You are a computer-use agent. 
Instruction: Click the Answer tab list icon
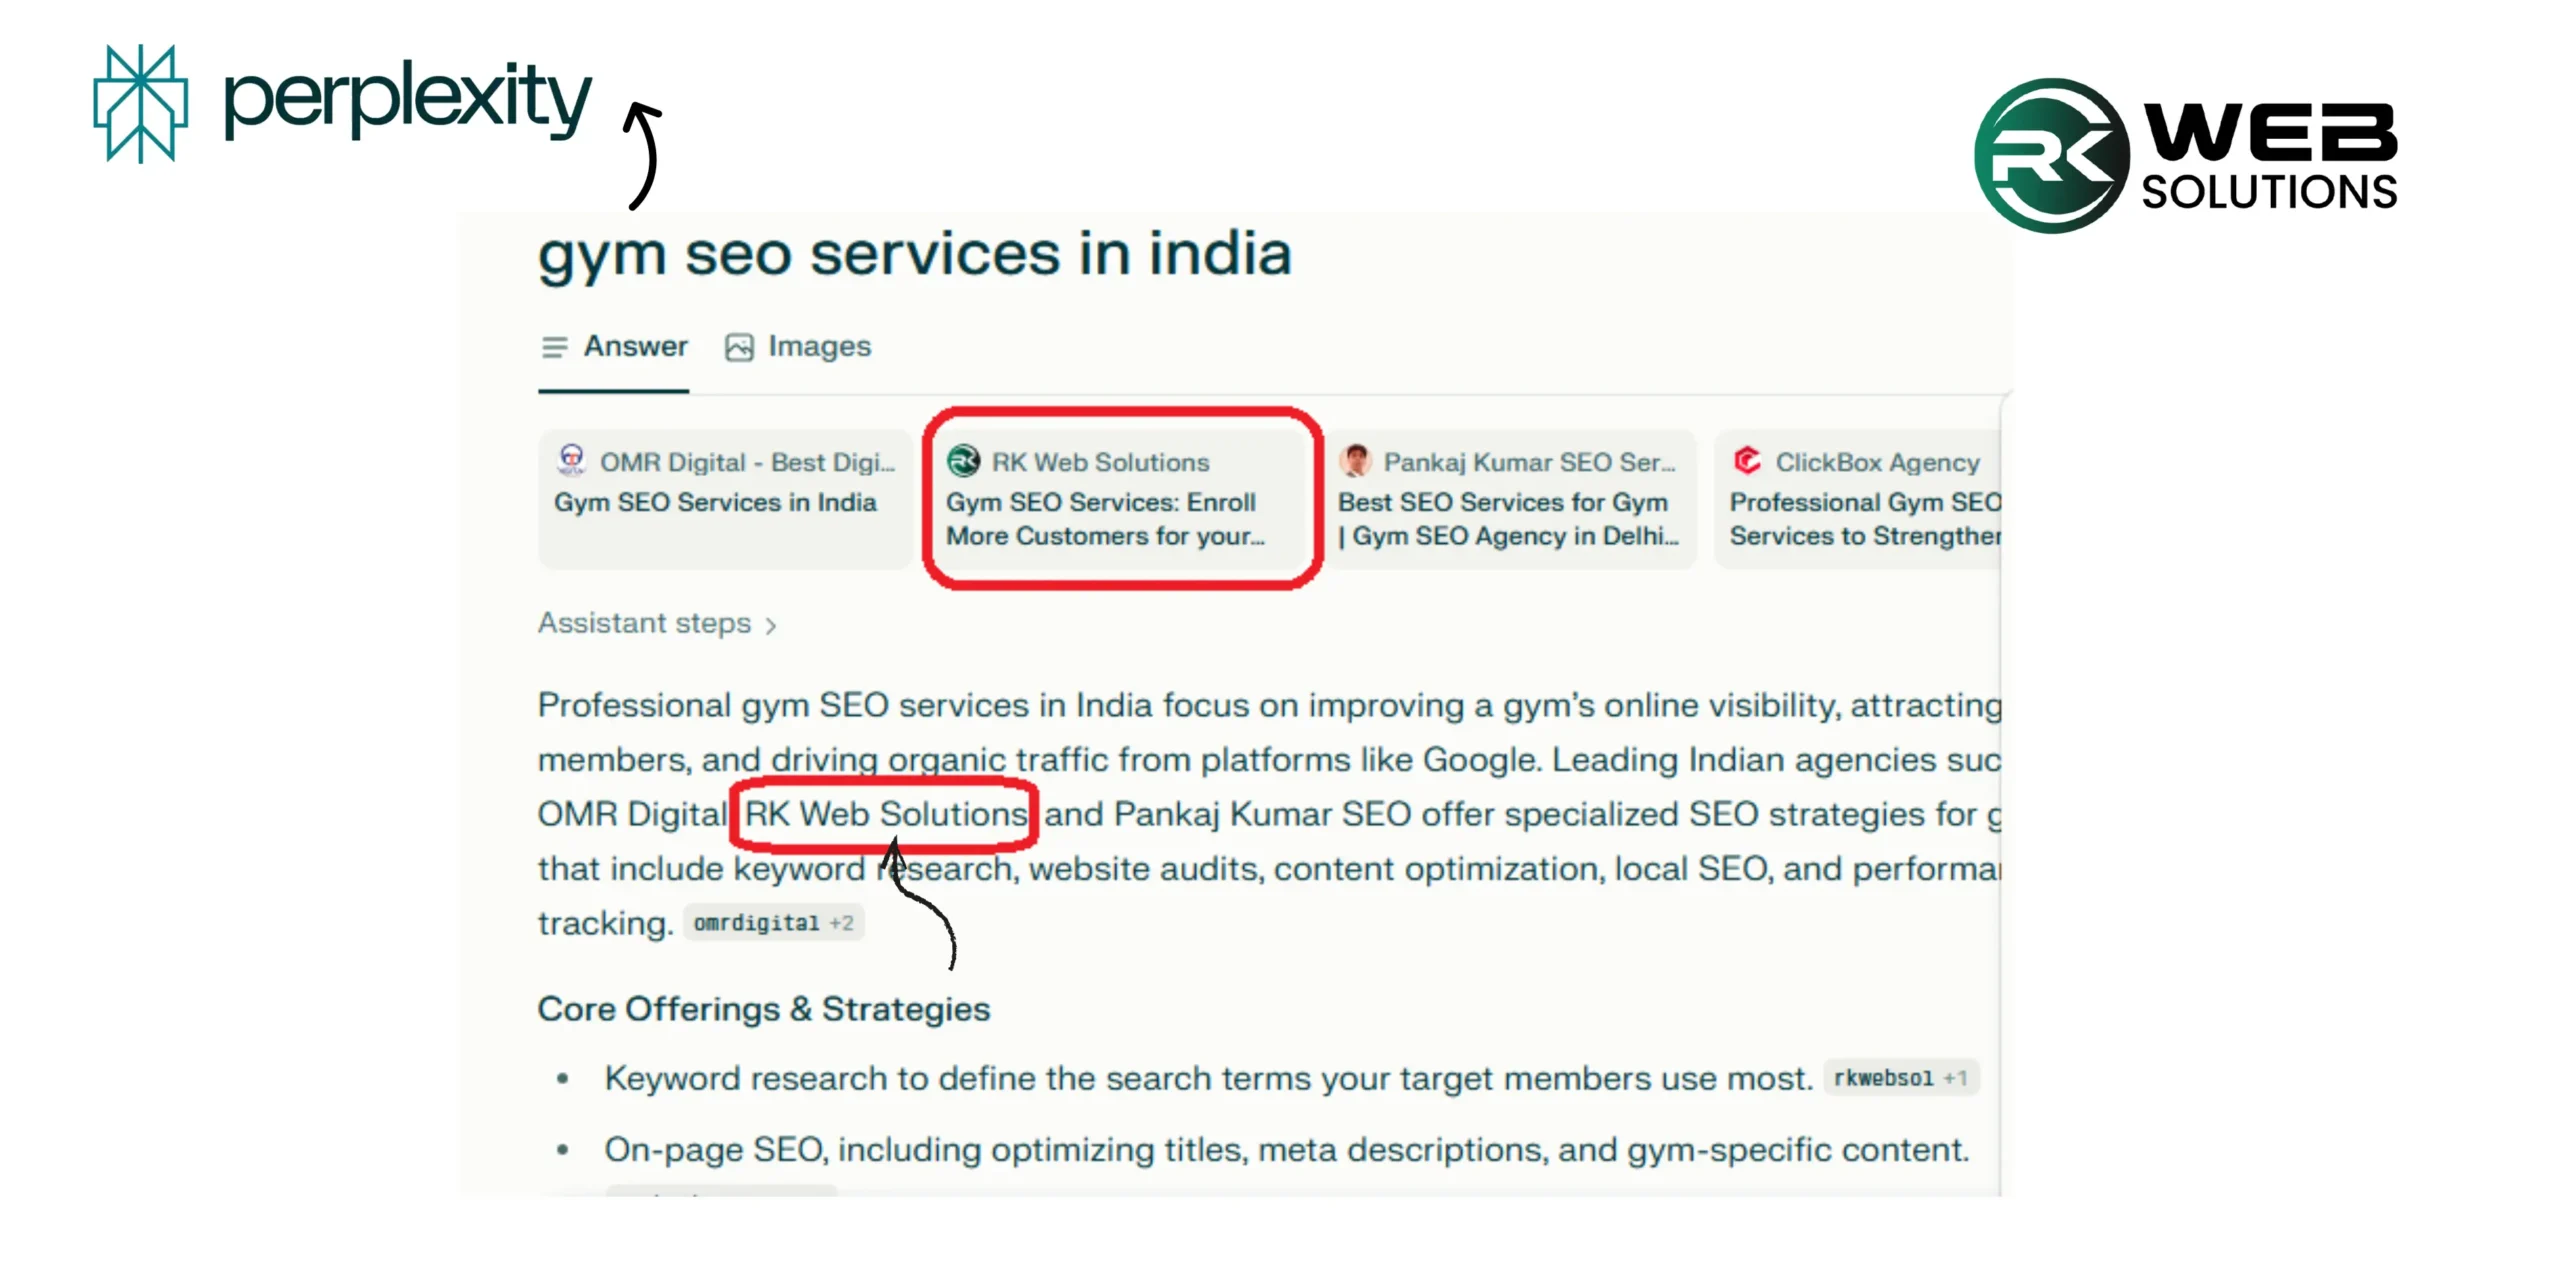[x=554, y=347]
